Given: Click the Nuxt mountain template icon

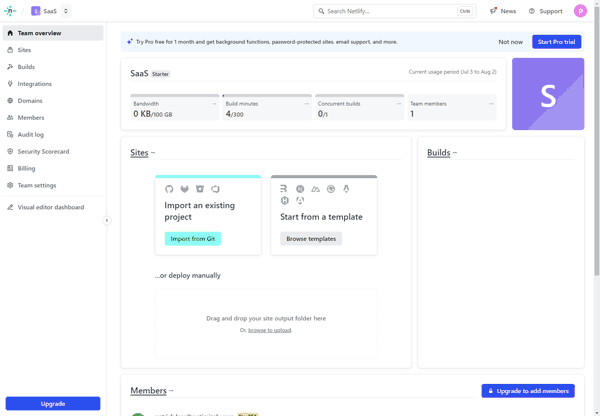Looking at the screenshot, I should [x=315, y=189].
